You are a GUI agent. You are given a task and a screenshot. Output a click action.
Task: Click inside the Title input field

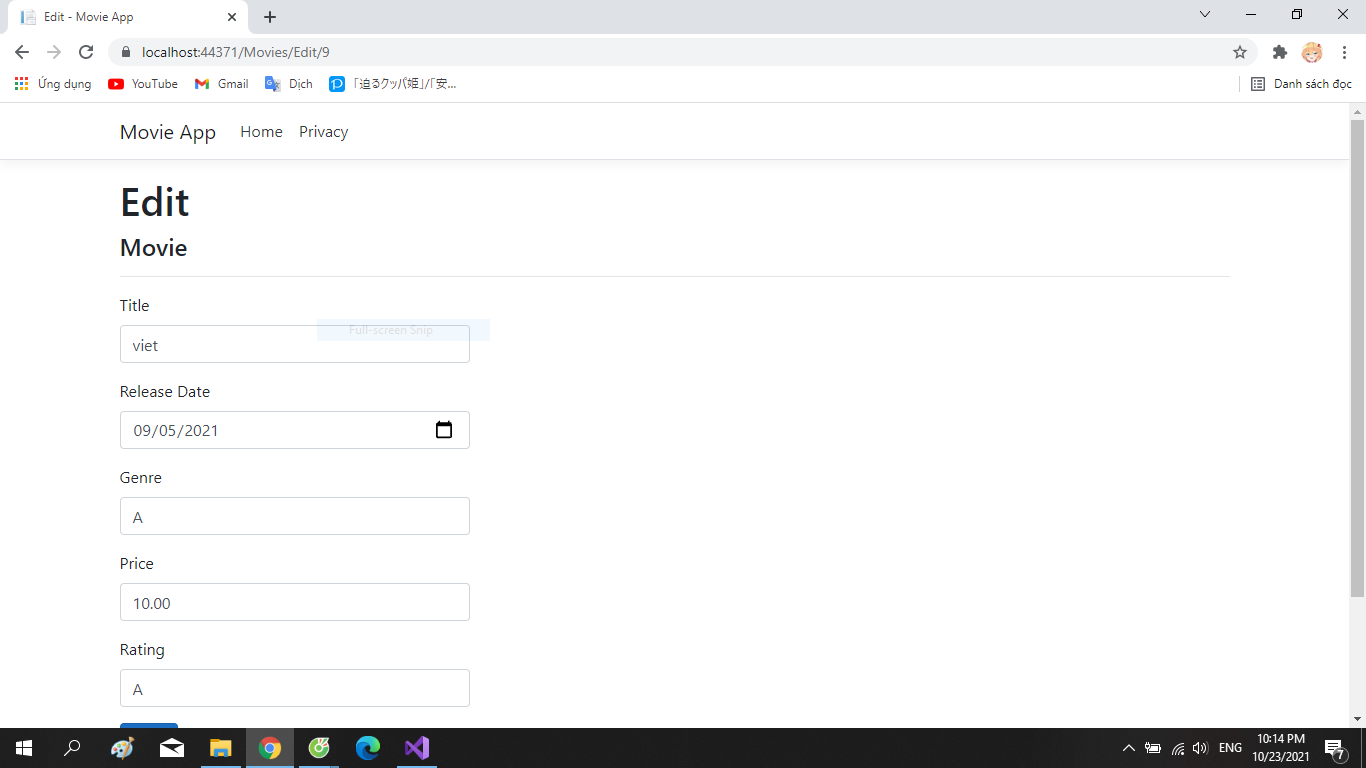(x=294, y=344)
